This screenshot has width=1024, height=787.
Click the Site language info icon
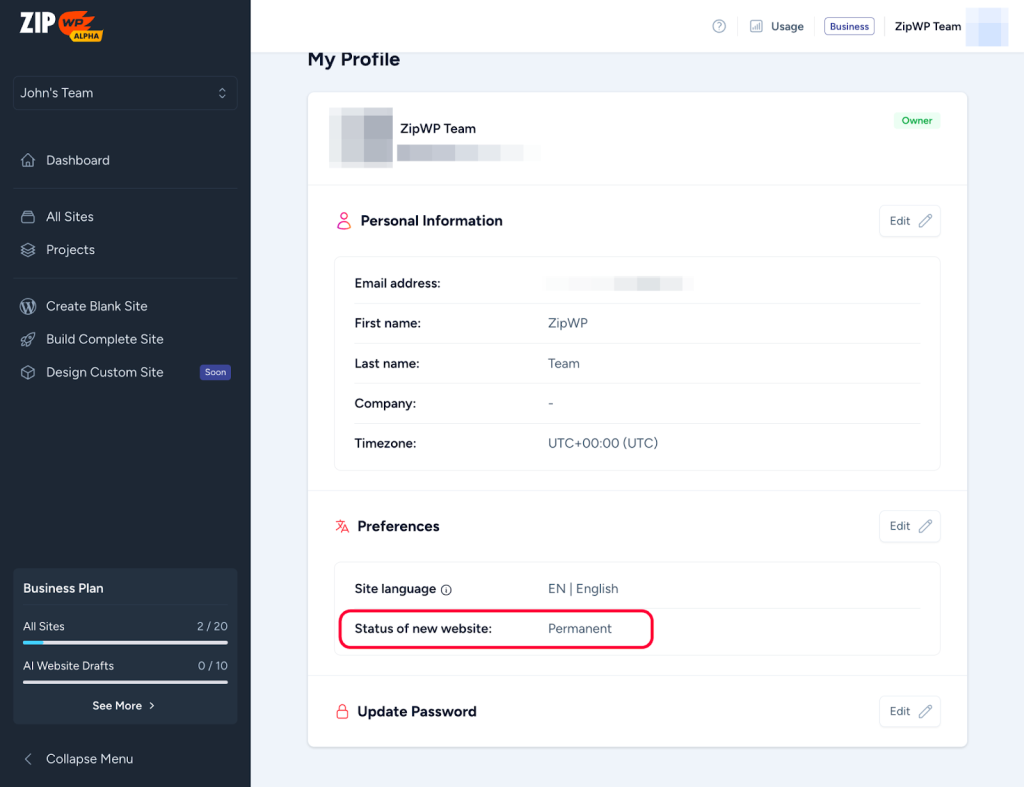pos(447,590)
